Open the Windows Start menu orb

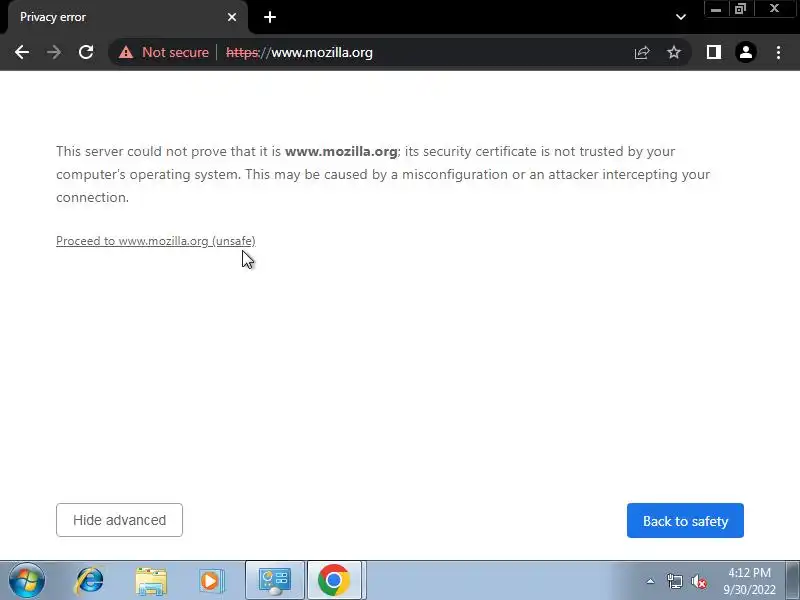27,581
